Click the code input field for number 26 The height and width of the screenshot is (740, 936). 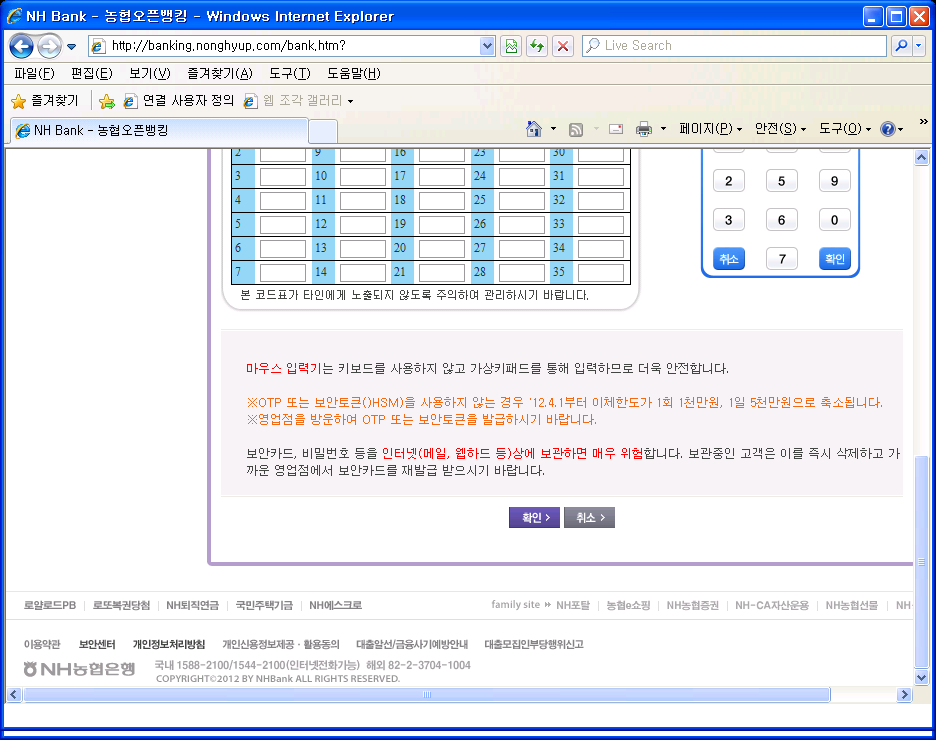[x=522, y=224]
